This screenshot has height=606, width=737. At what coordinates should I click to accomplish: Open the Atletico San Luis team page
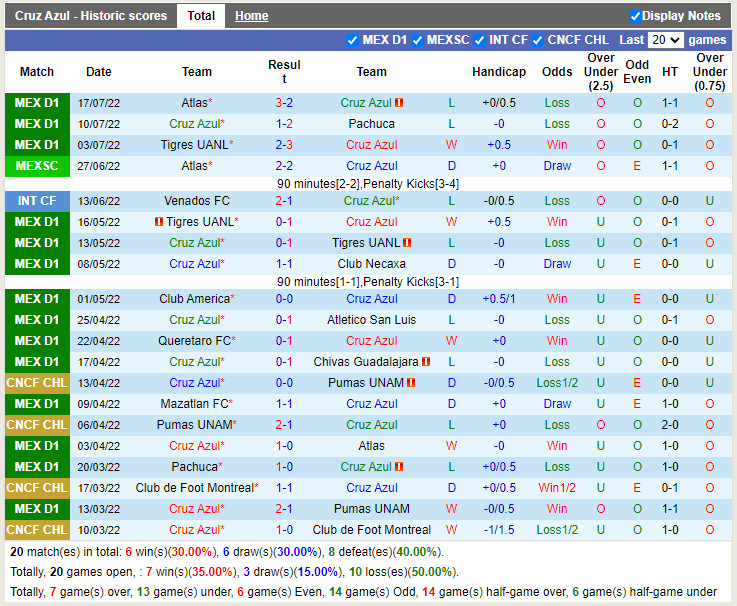(371, 320)
